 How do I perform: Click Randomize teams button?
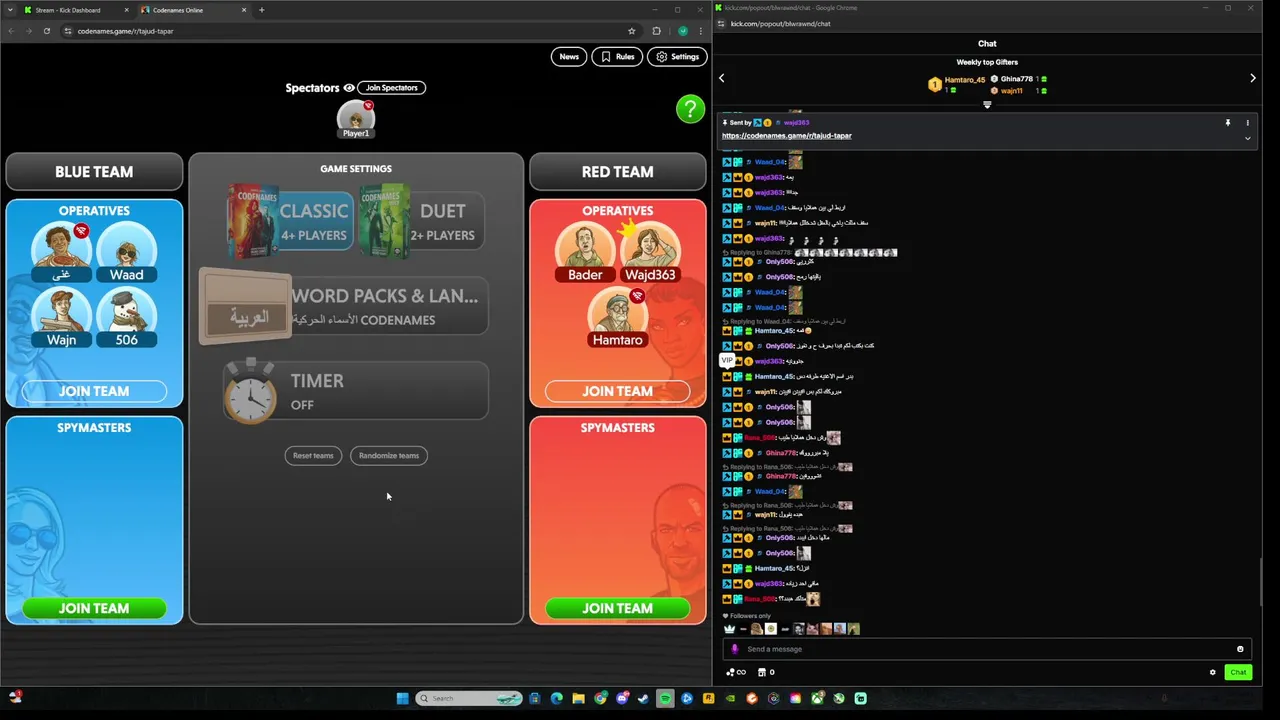point(389,456)
